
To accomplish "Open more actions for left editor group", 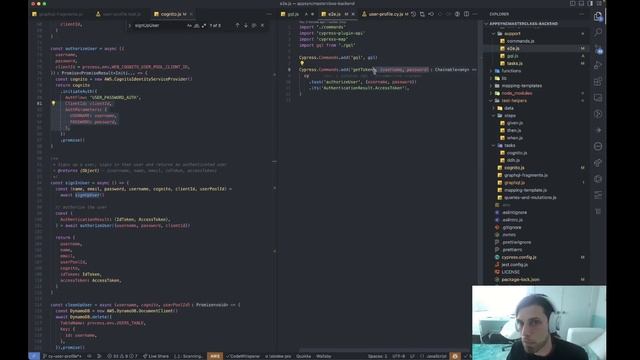I will click(269, 14).
